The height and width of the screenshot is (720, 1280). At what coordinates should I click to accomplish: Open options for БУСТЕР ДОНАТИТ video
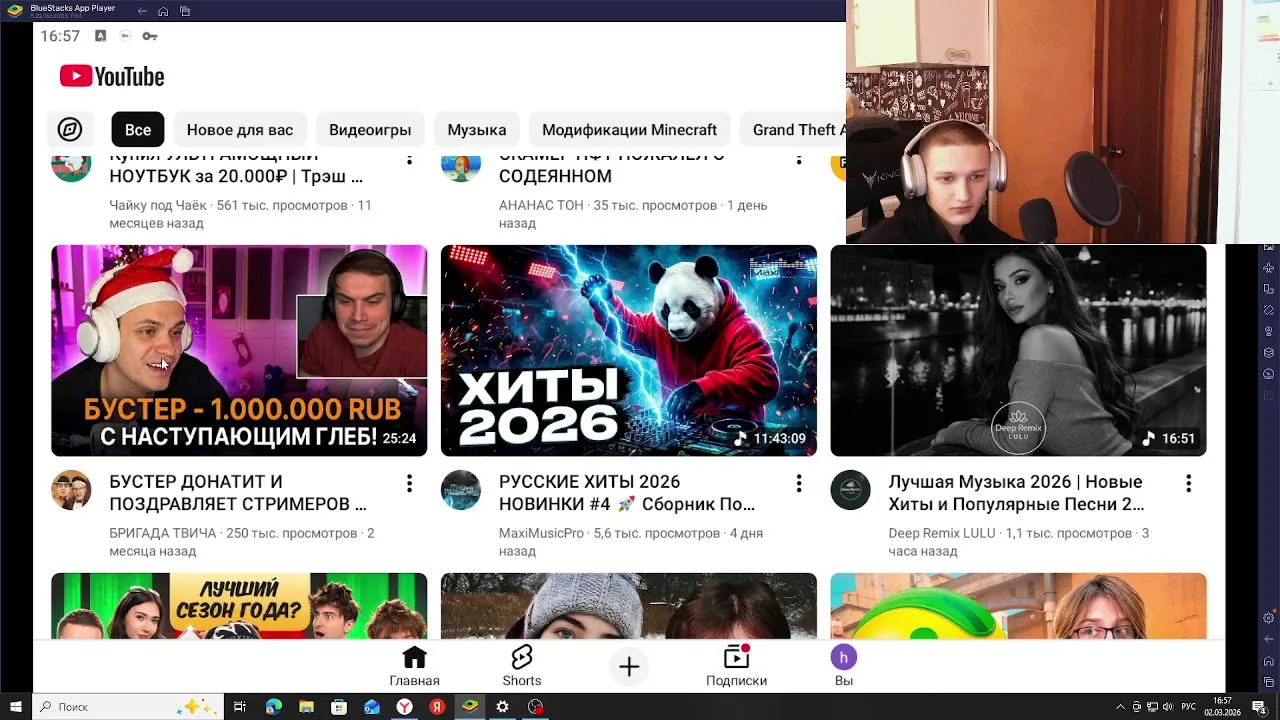pos(409,484)
